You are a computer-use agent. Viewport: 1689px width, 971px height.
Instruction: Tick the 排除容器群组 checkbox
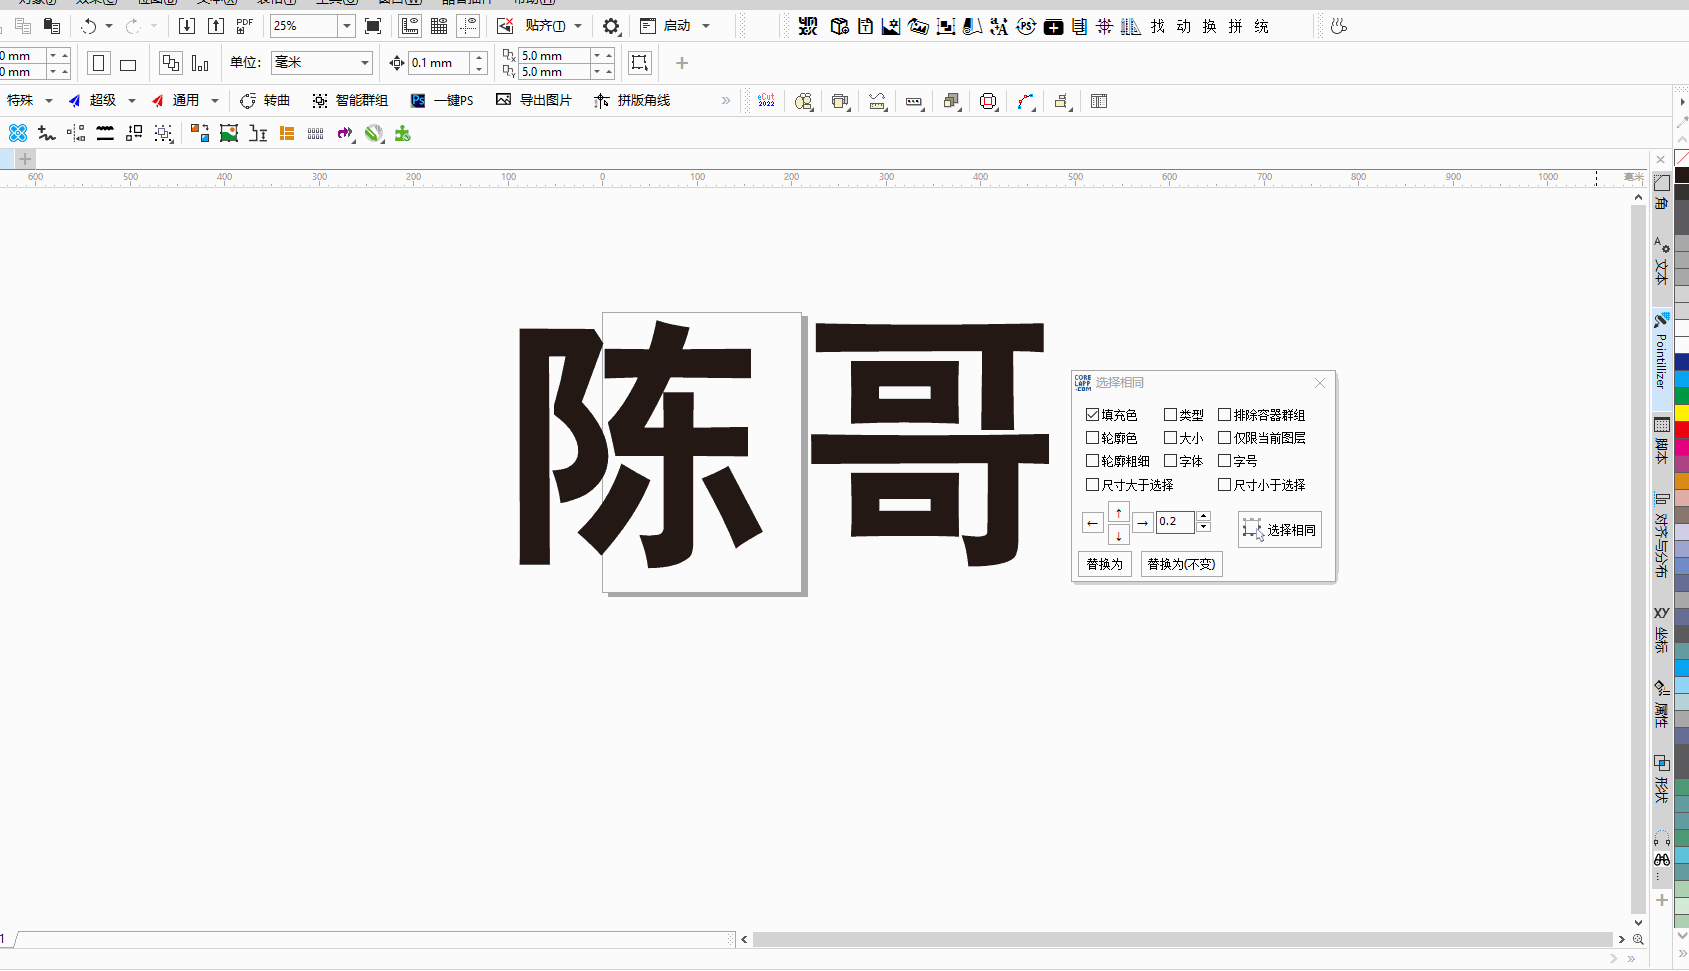1224,414
